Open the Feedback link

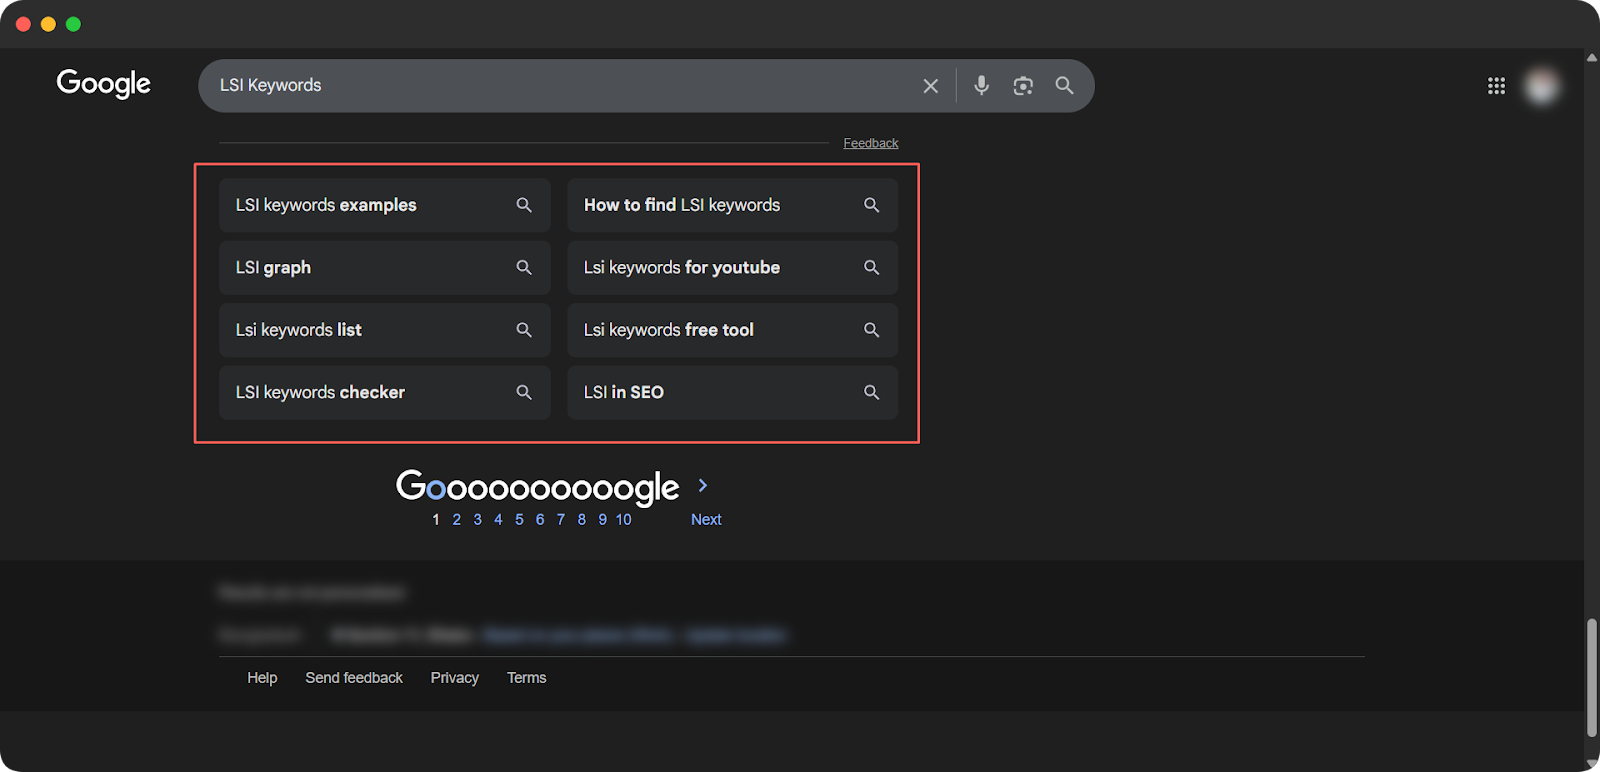point(870,143)
